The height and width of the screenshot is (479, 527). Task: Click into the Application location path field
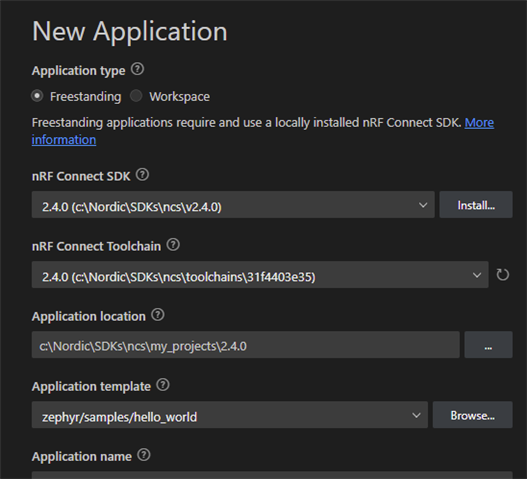[x=246, y=345]
